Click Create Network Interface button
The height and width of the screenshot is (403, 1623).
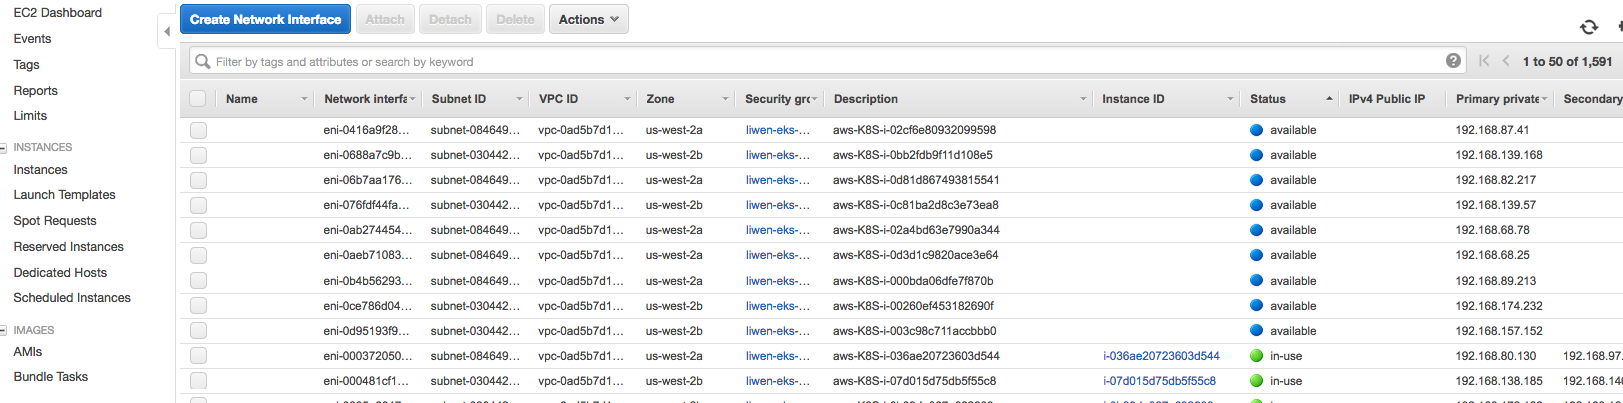click(265, 19)
